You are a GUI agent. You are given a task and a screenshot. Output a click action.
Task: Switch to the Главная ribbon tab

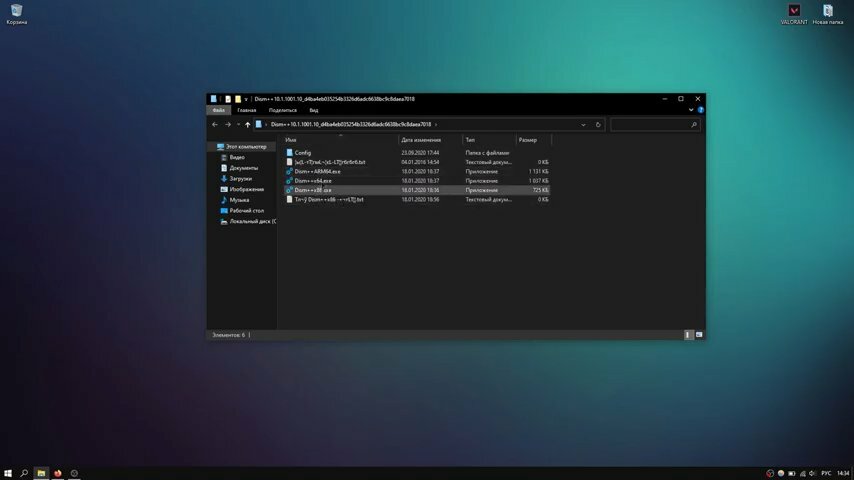pos(247,110)
